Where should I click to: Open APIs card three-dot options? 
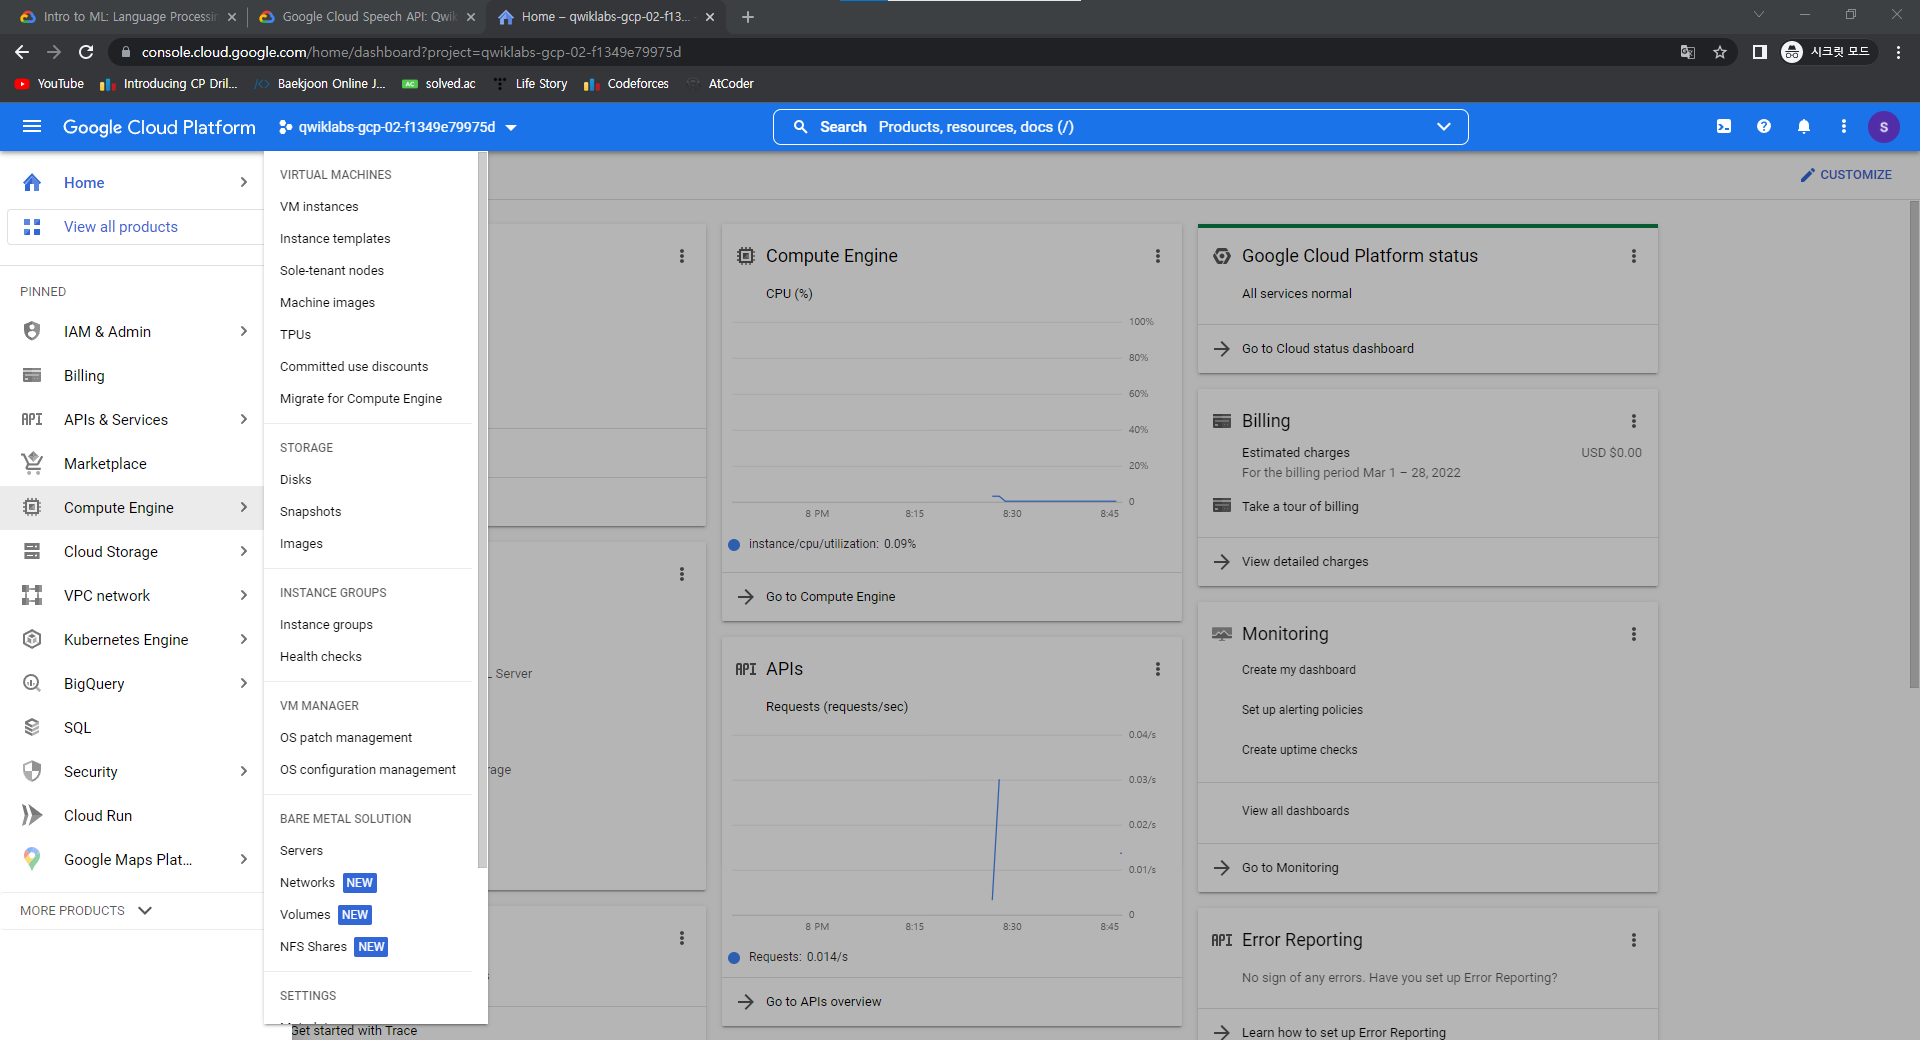coord(1158,669)
